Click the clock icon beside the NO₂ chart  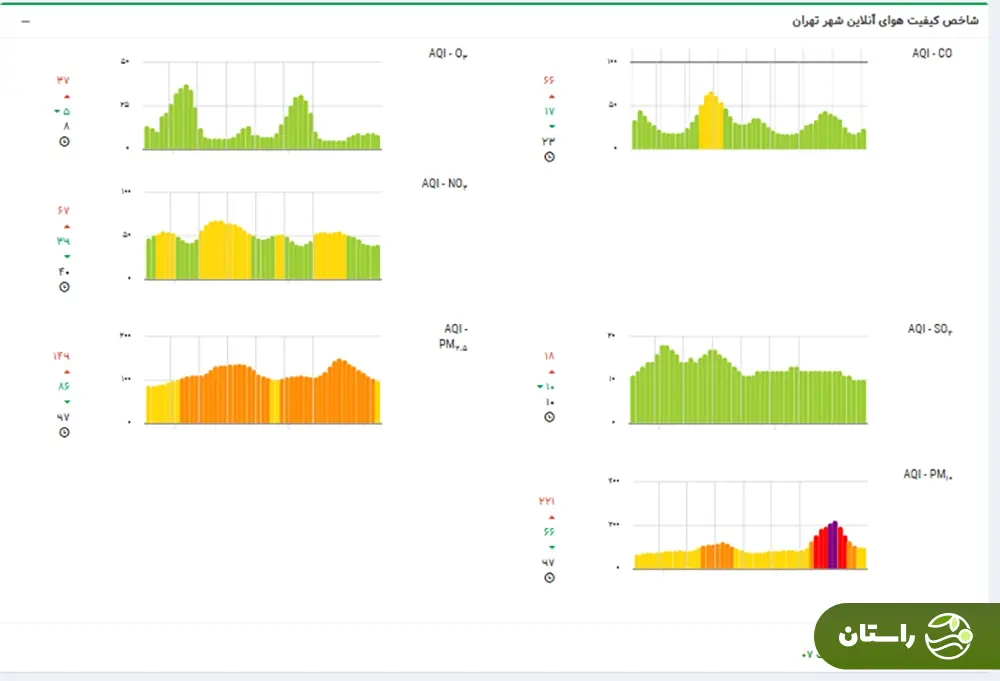[x=66, y=287]
